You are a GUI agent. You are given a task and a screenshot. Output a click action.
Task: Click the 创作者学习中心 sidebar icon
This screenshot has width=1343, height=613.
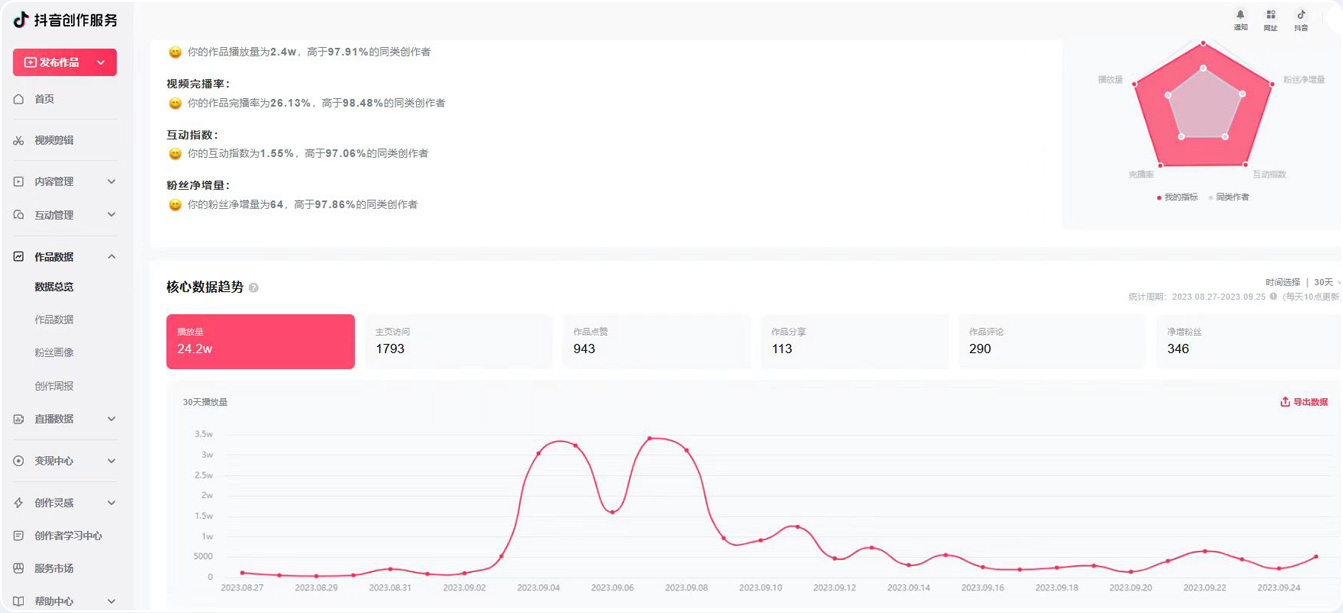coord(19,536)
